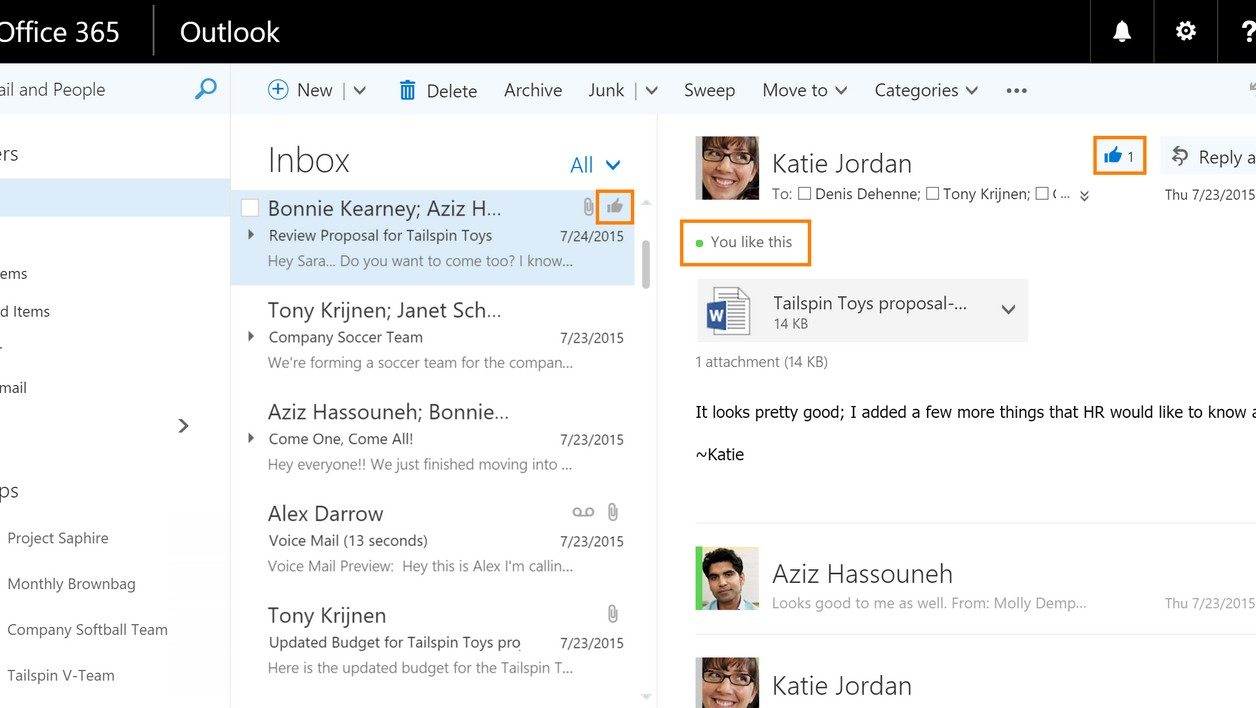
Task: Click the plus icon beside New
Action: point(278,90)
